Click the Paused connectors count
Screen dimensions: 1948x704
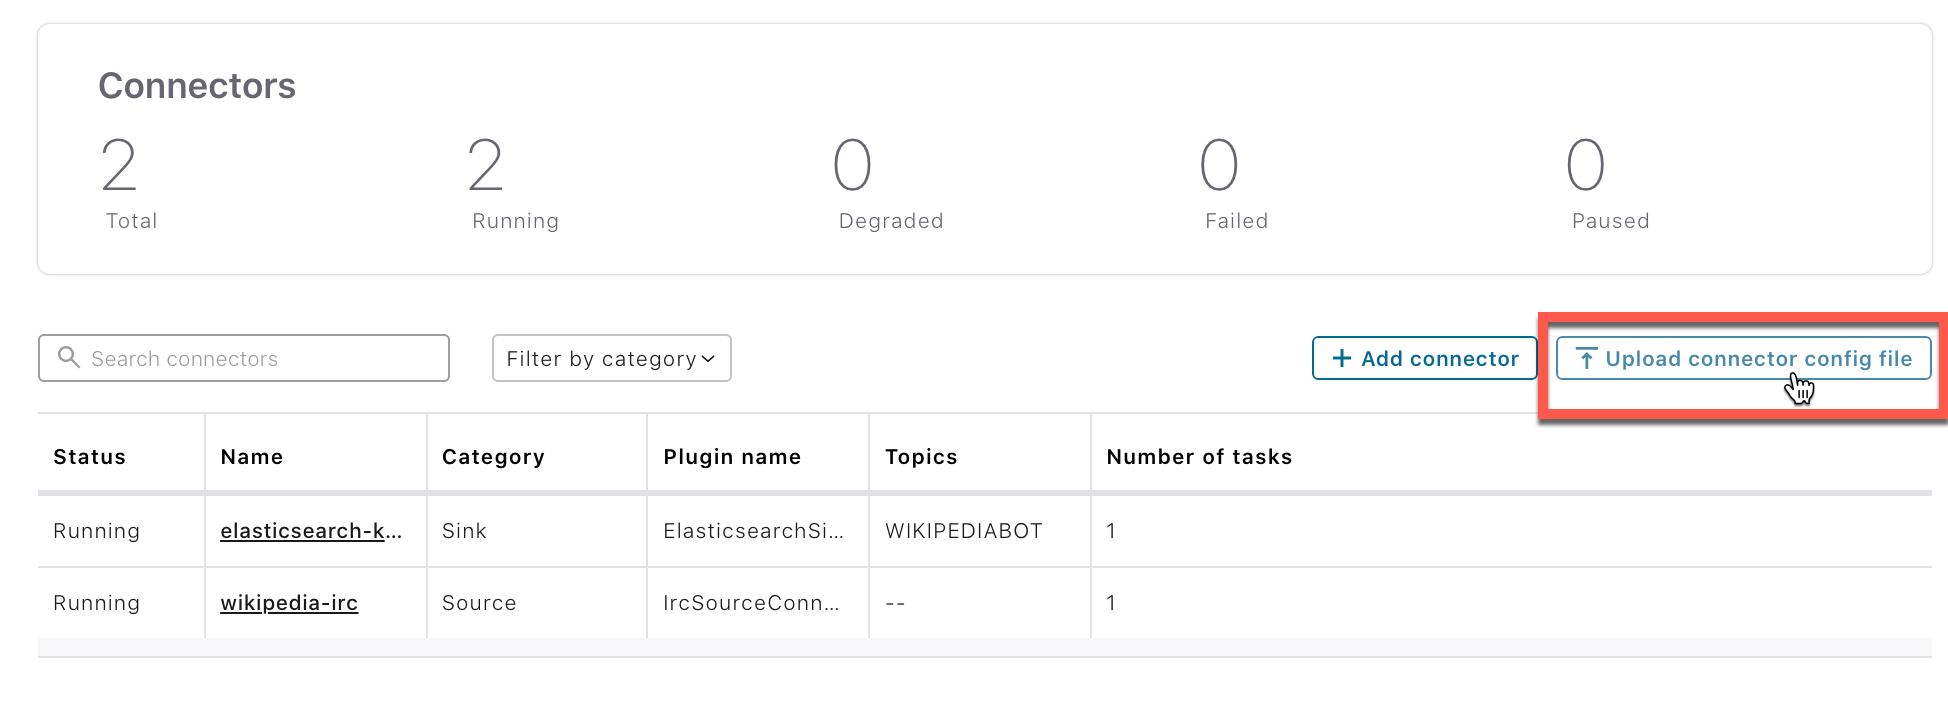coord(1586,165)
